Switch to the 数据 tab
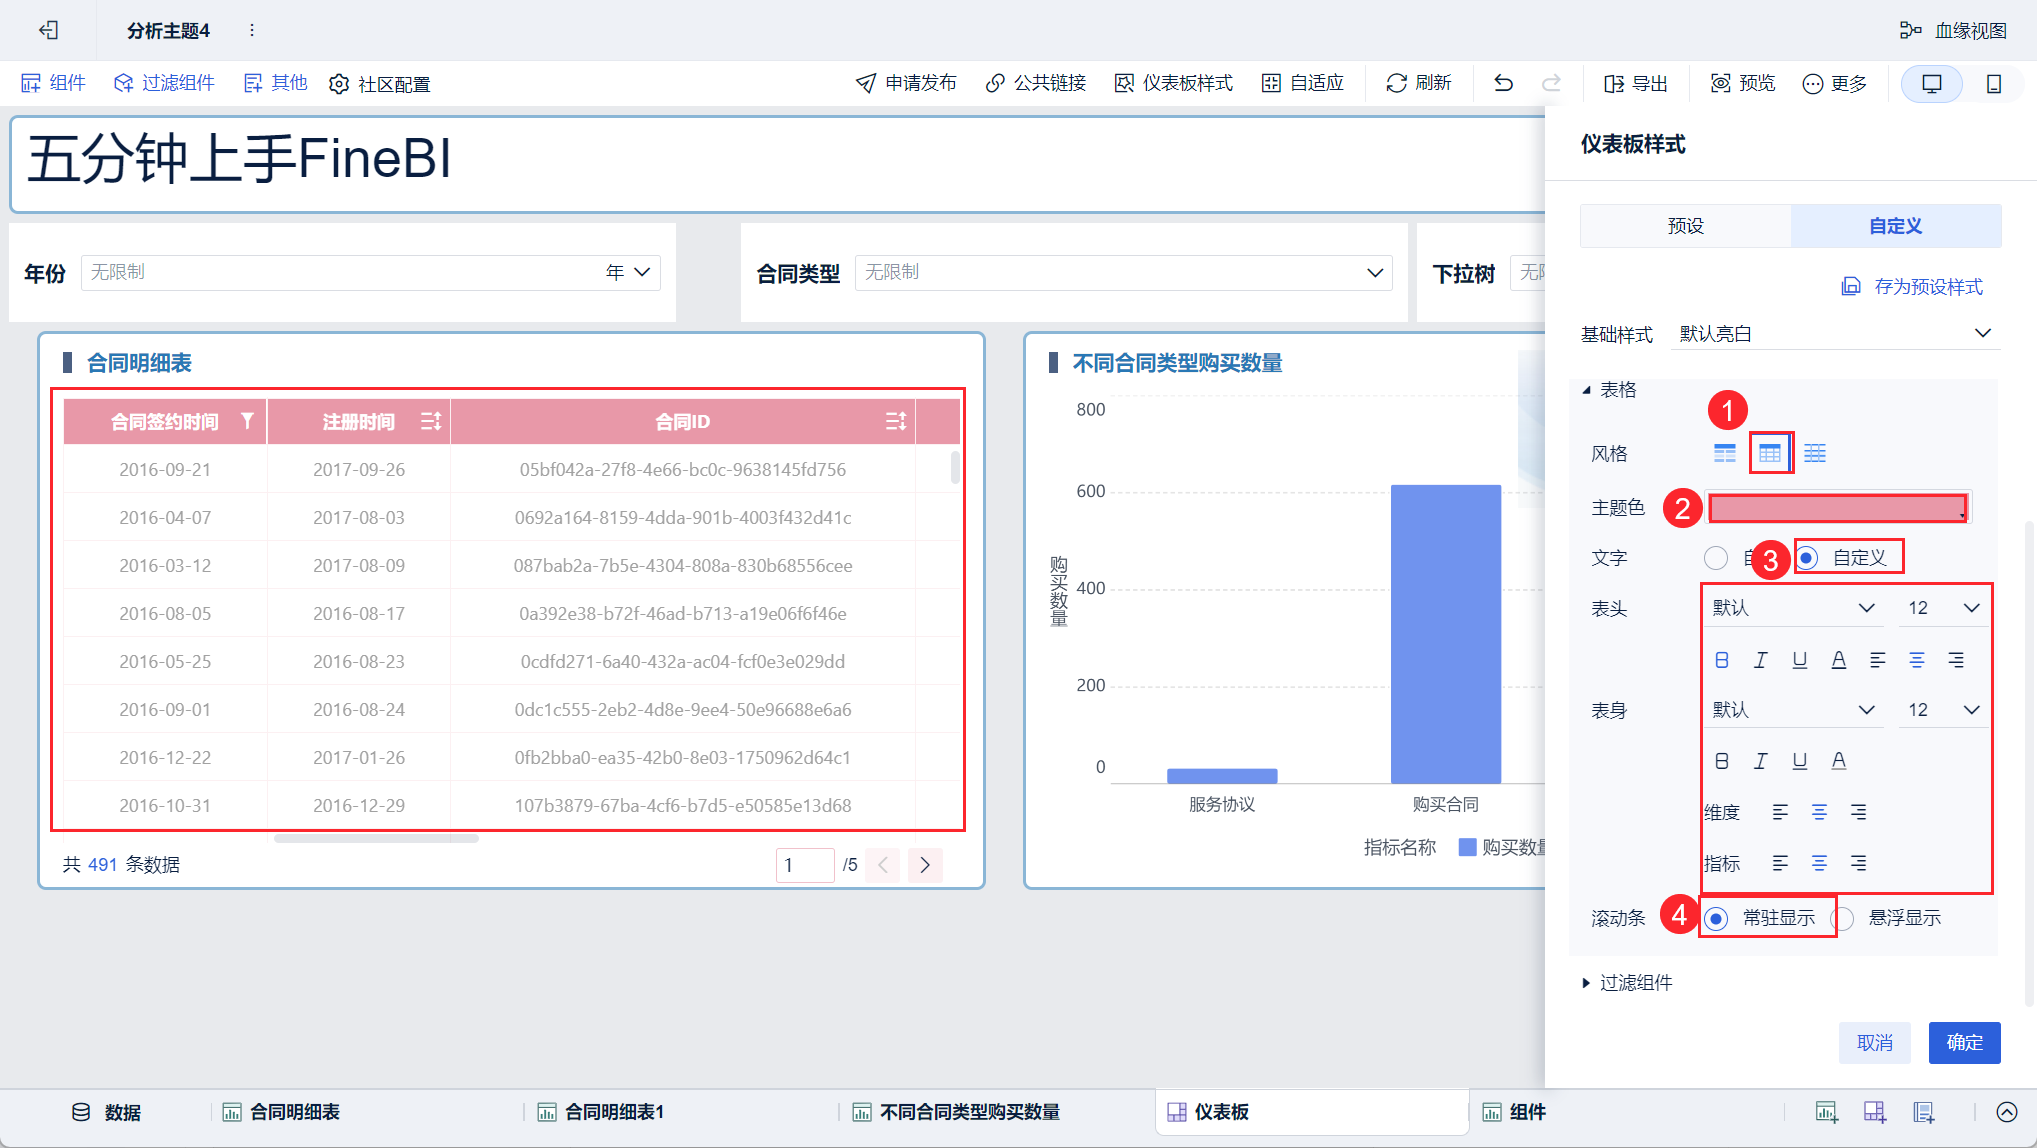 point(106,1112)
